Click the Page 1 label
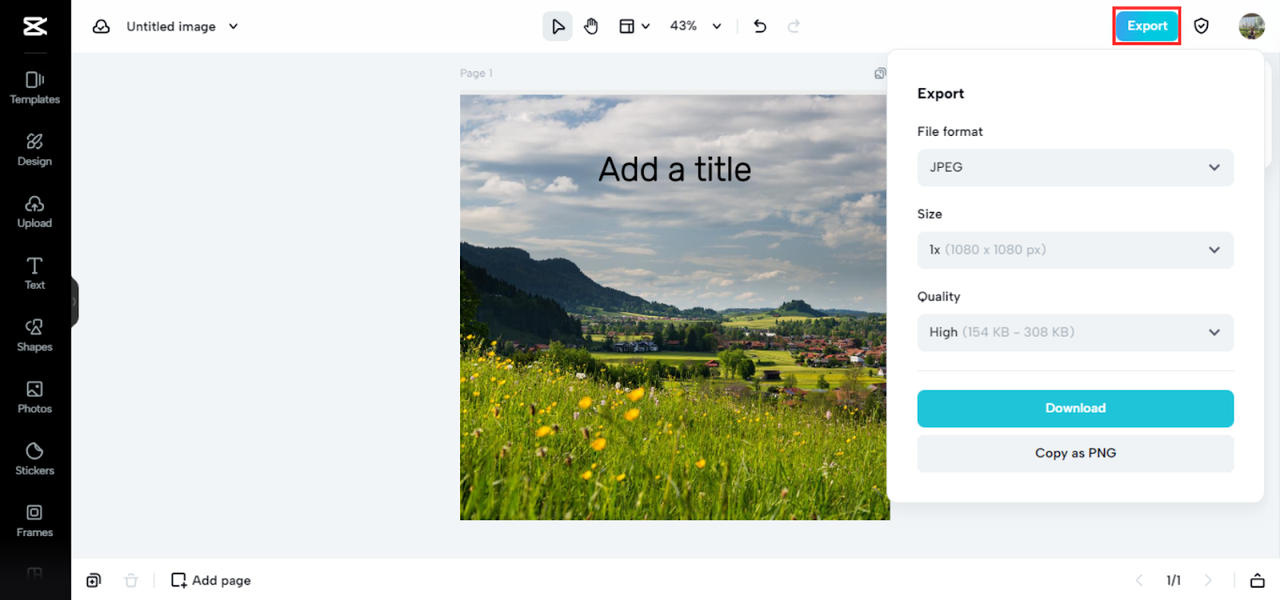The height and width of the screenshot is (600, 1280). click(x=476, y=73)
